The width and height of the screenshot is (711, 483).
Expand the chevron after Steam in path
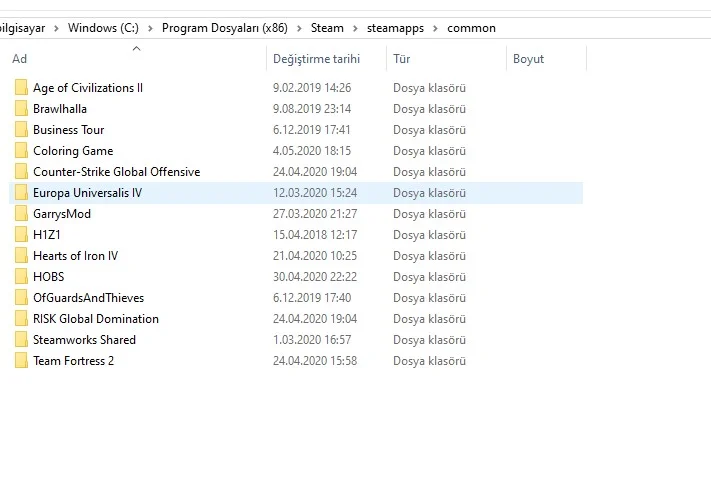(355, 29)
